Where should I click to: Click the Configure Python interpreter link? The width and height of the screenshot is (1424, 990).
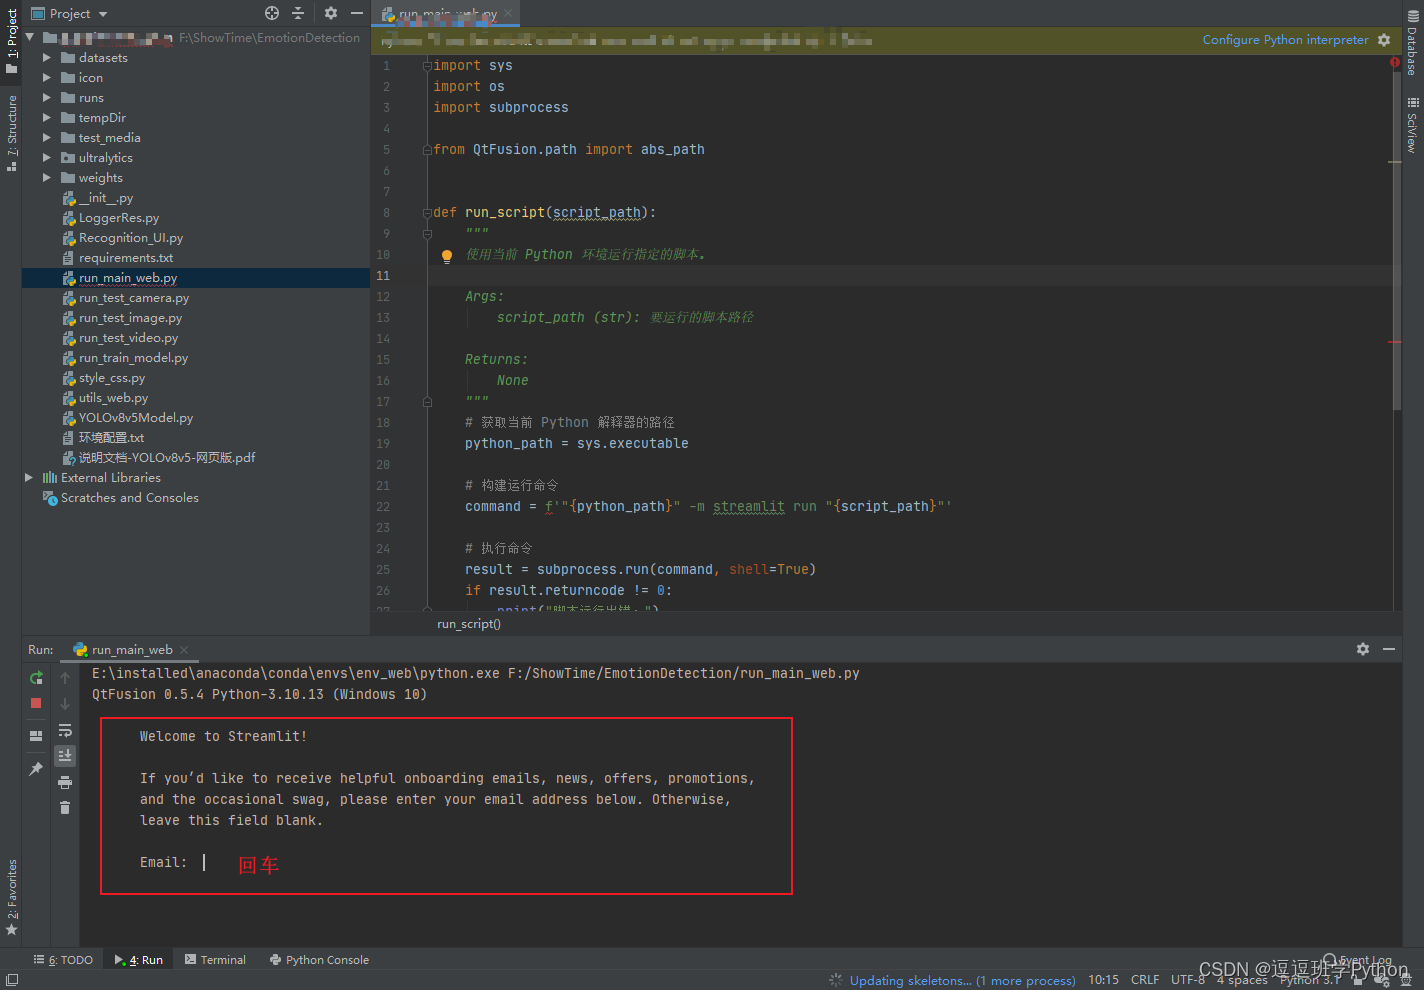coord(1285,40)
